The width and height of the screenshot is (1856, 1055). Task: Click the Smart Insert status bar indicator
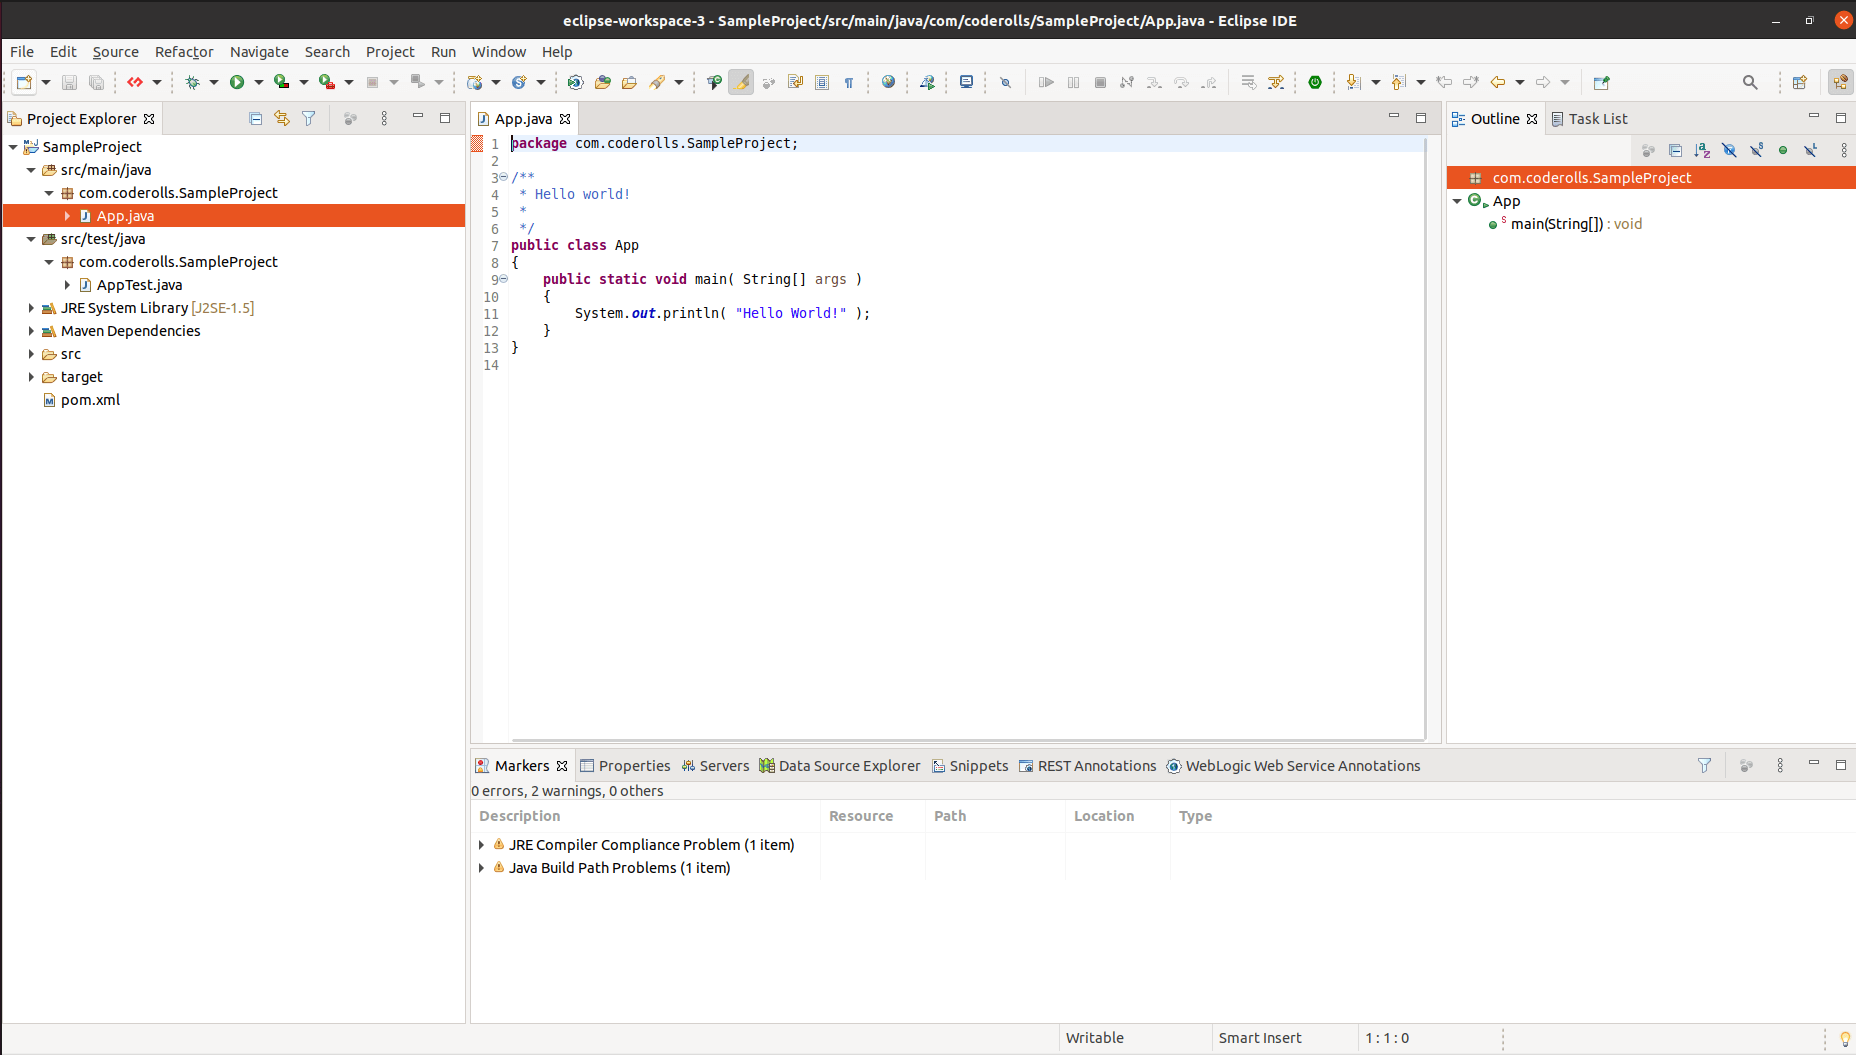point(1259,1038)
